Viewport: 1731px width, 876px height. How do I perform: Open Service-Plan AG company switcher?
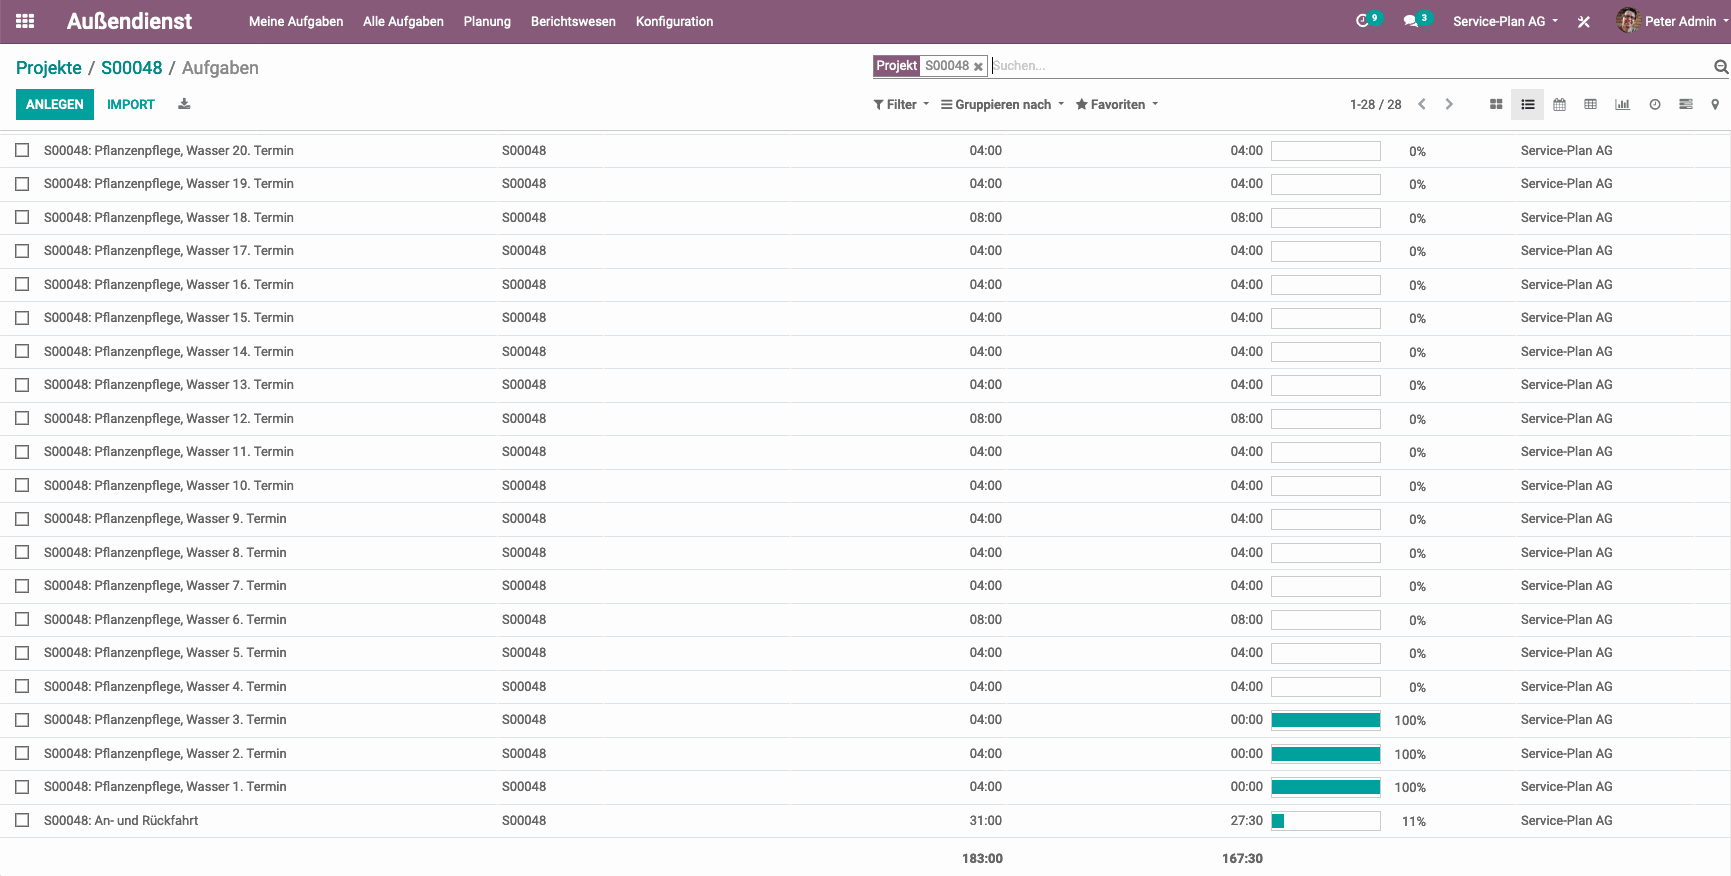[x=1505, y=21]
